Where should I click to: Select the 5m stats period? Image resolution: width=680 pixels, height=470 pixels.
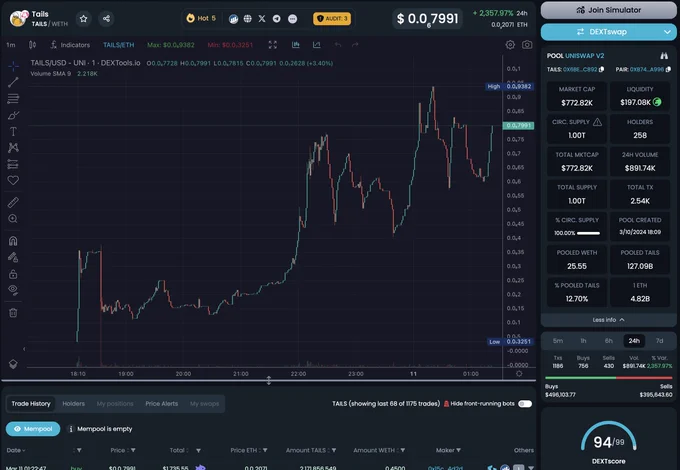tap(558, 341)
